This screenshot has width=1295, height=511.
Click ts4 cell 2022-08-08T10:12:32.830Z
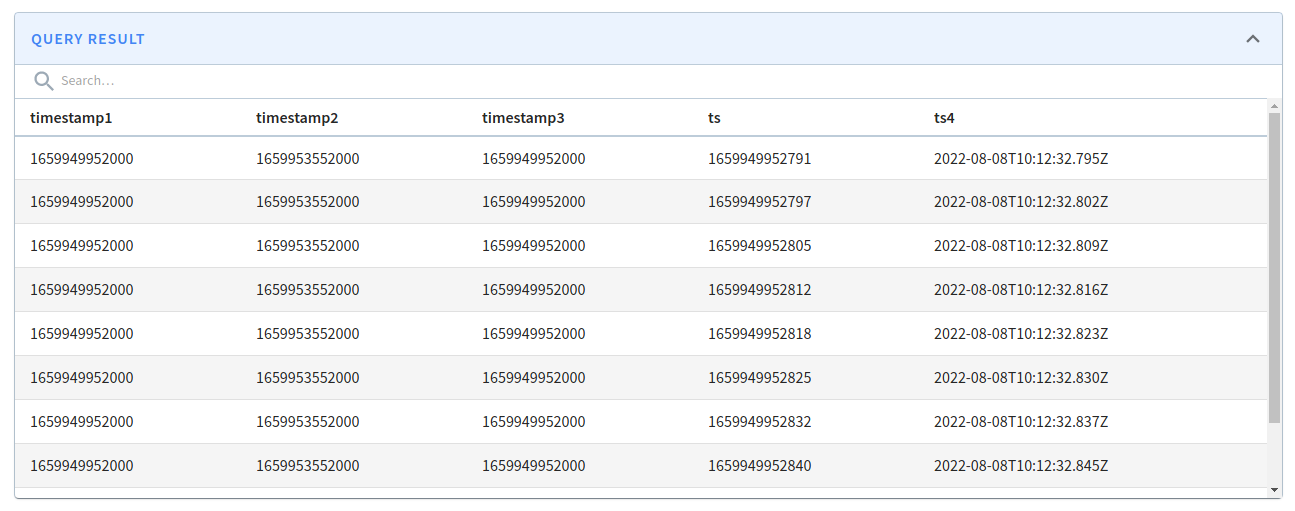point(1021,378)
